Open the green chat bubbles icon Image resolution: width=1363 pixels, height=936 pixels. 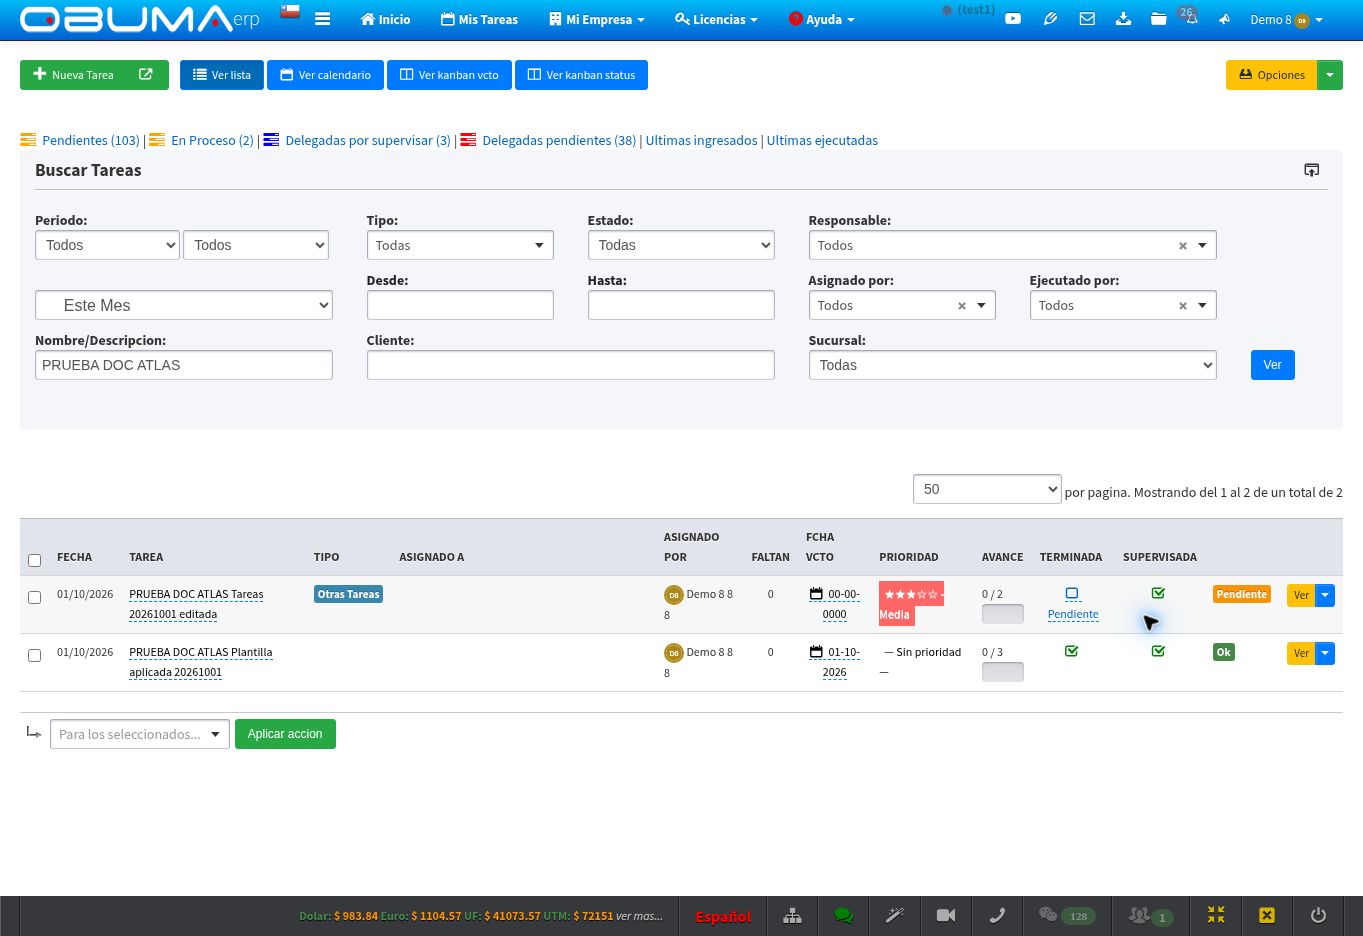pyautogui.click(x=843, y=915)
